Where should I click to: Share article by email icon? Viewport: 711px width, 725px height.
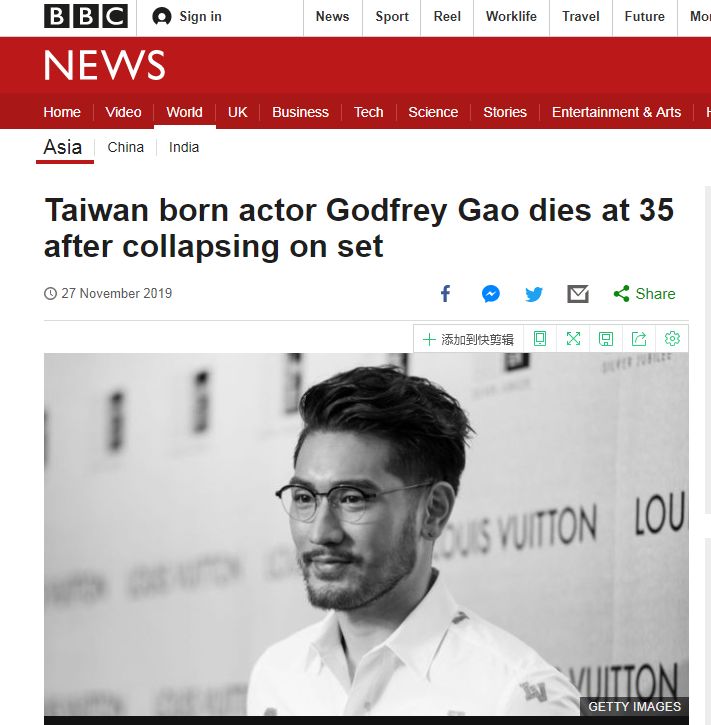pos(578,294)
